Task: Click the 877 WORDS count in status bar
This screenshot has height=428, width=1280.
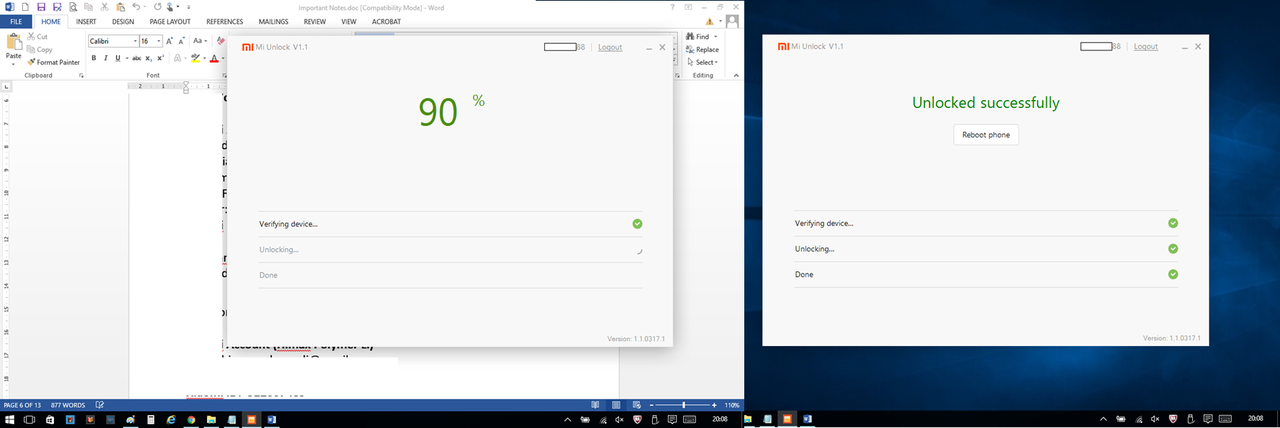Action: pyautogui.click(x=67, y=405)
